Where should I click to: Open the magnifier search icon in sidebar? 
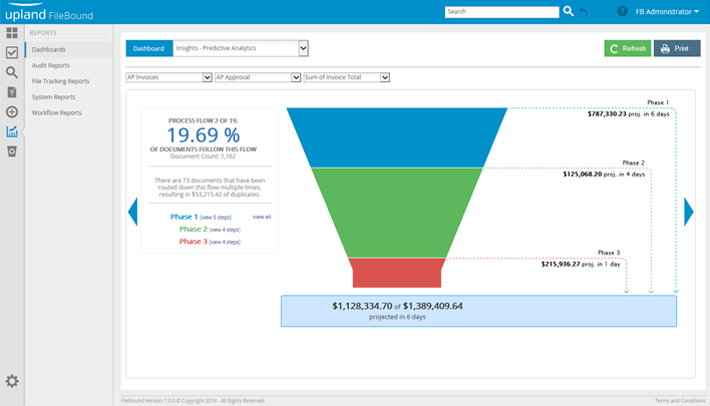[12, 72]
